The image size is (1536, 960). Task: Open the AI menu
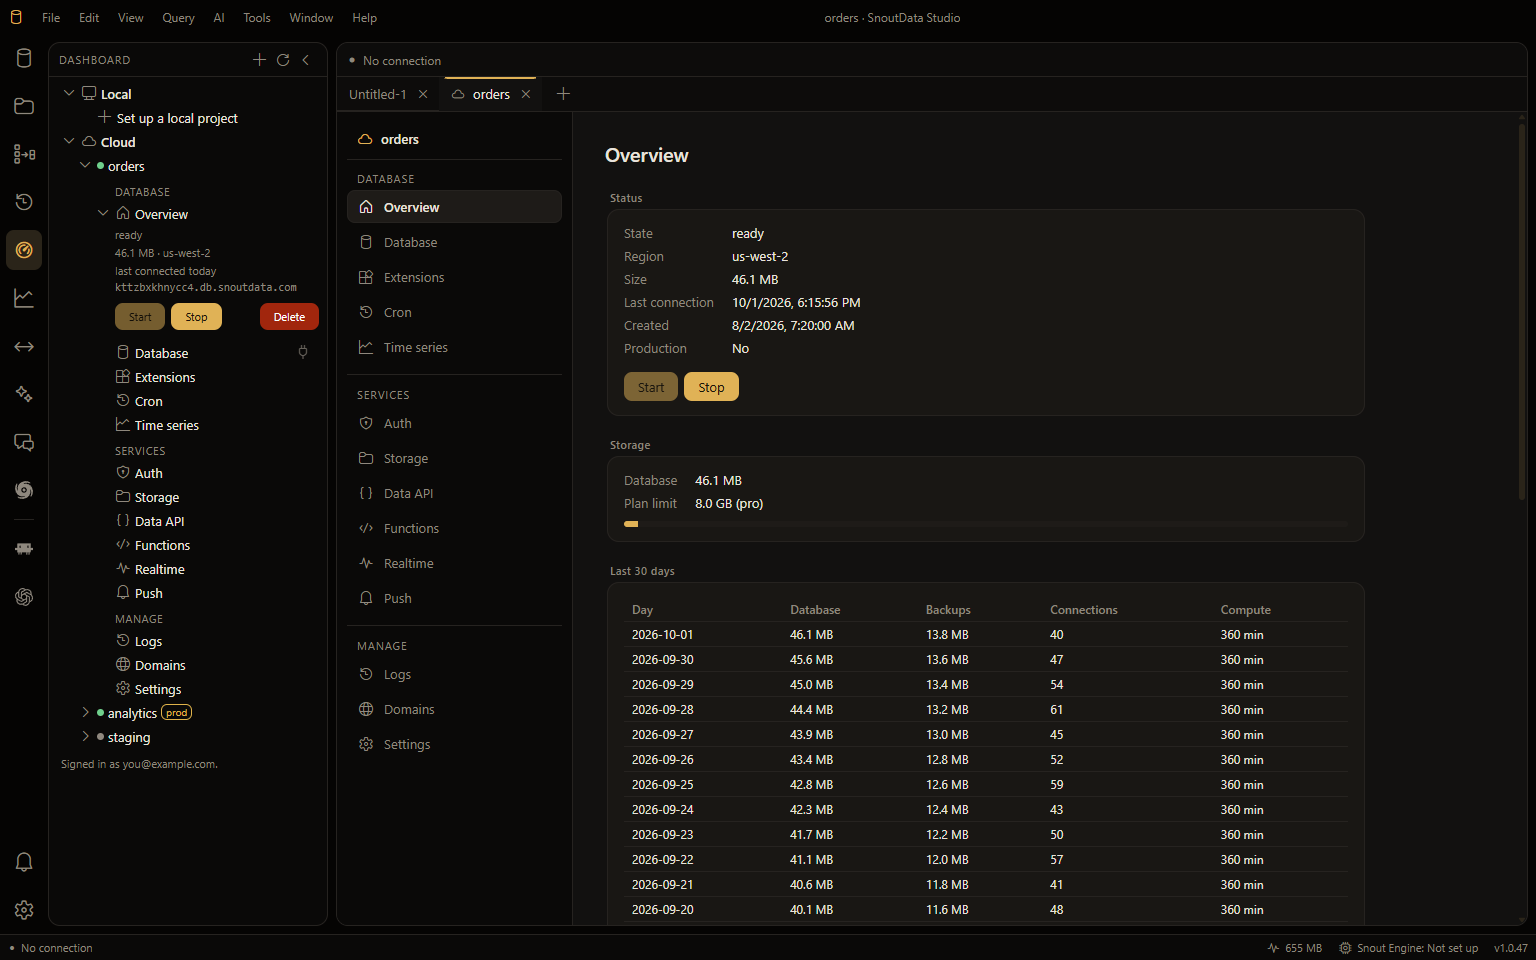coord(219,18)
